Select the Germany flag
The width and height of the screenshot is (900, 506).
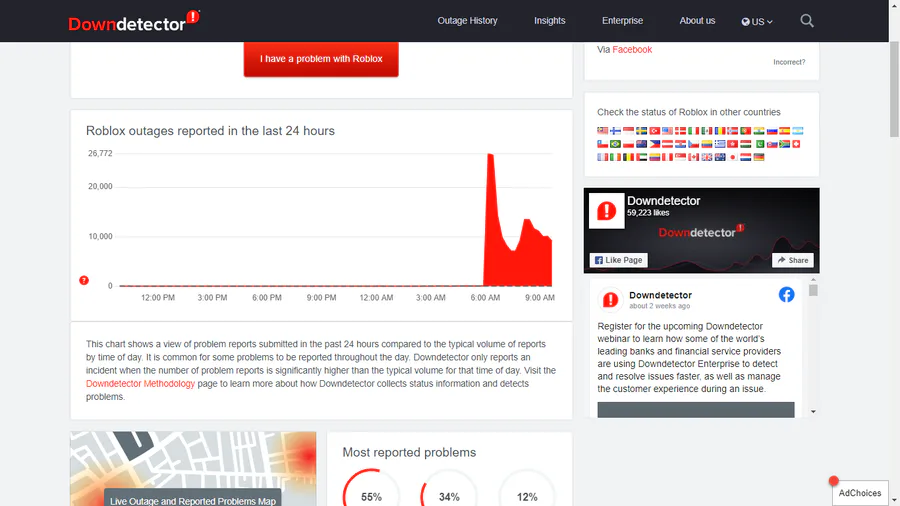point(759,157)
